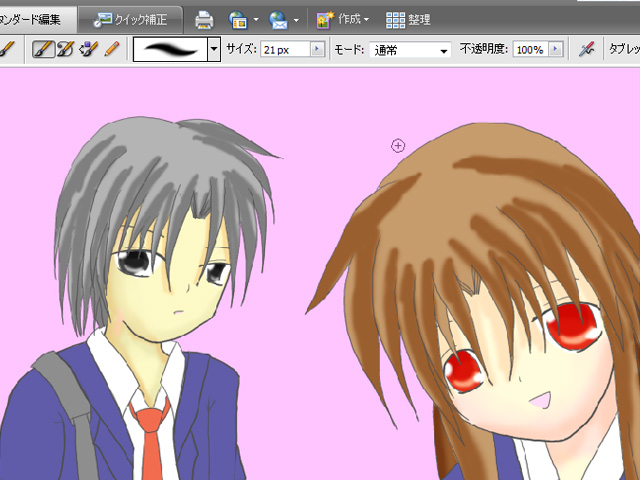Open the web photo gallery icon
The image size is (640, 480).
[x=238, y=20]
